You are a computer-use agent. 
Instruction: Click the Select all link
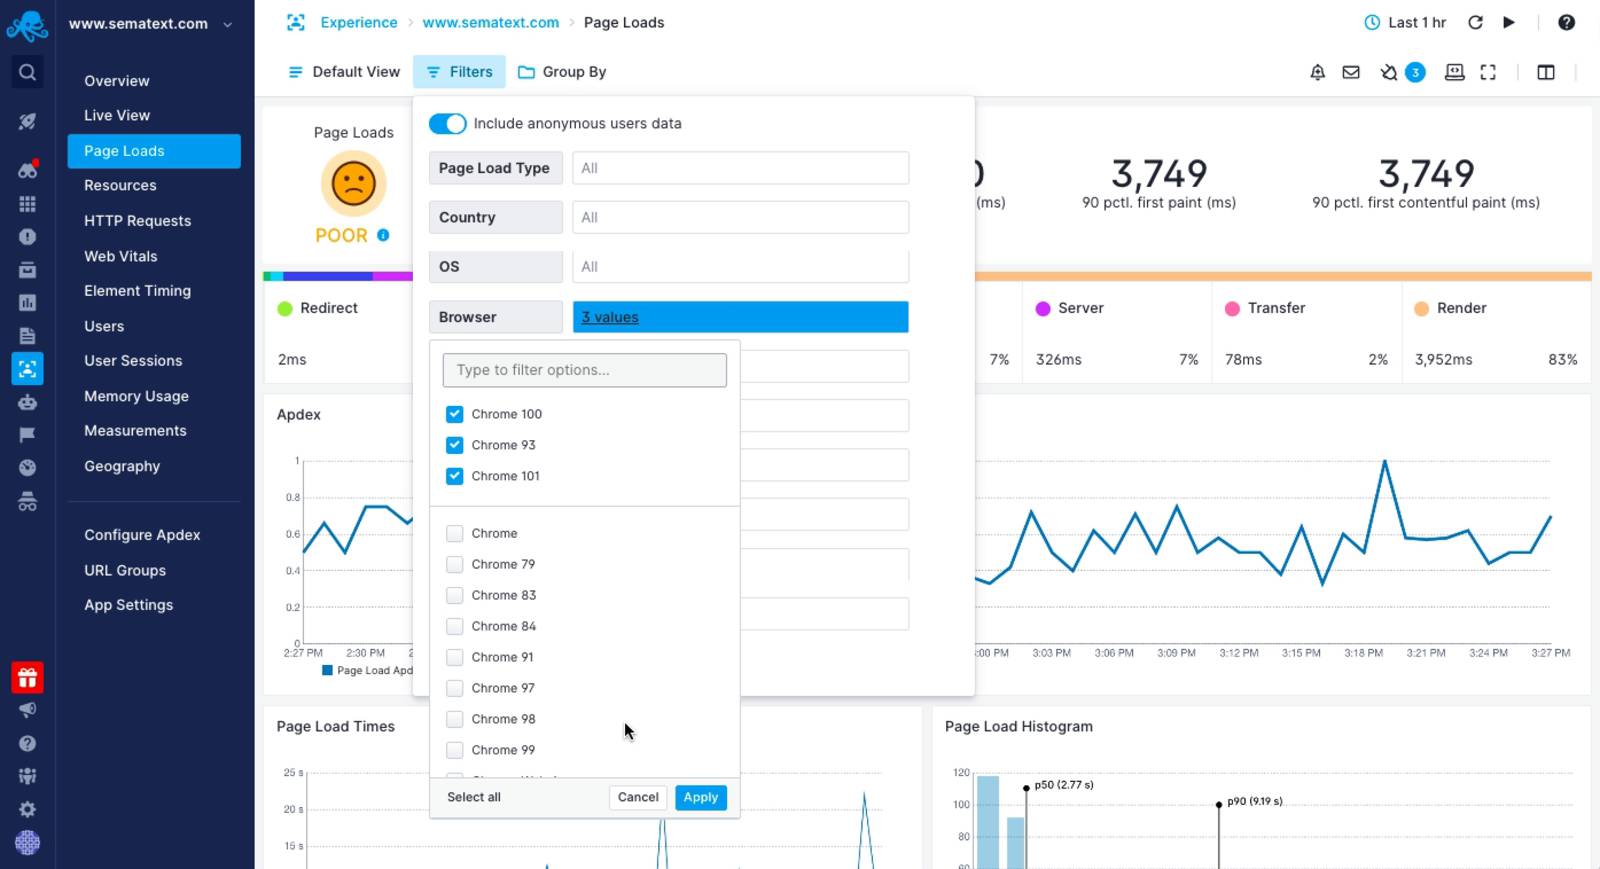click(x=474, y=798)
